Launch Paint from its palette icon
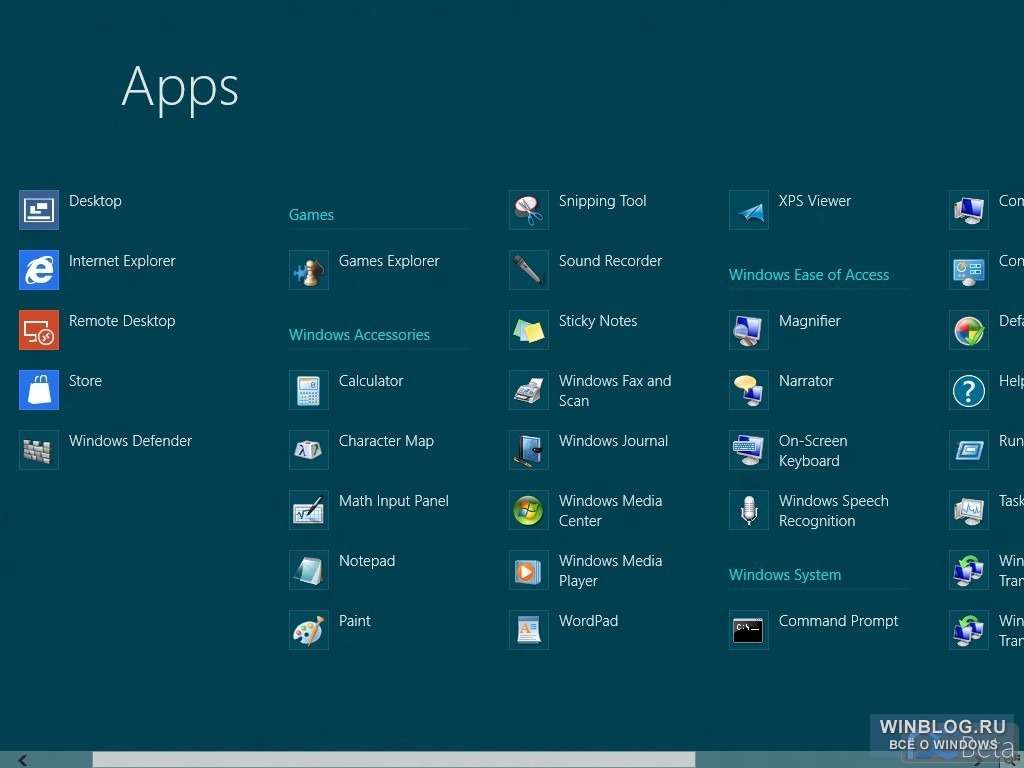The height and width of the screenshot is (768, 1024). pyautogui.click(x=309, y=630)
